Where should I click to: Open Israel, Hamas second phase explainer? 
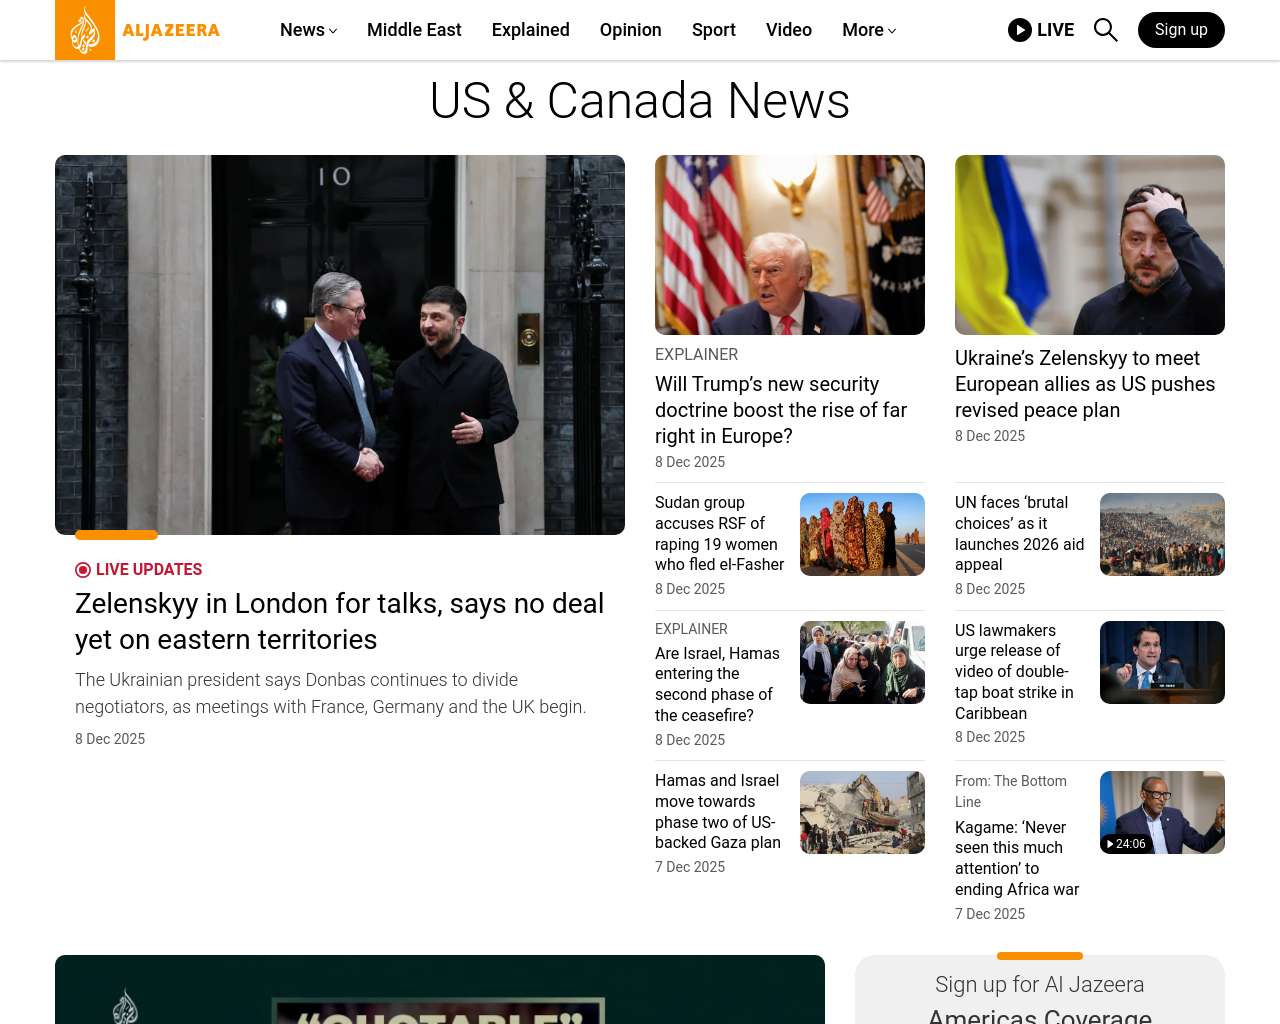coord(717,684)
